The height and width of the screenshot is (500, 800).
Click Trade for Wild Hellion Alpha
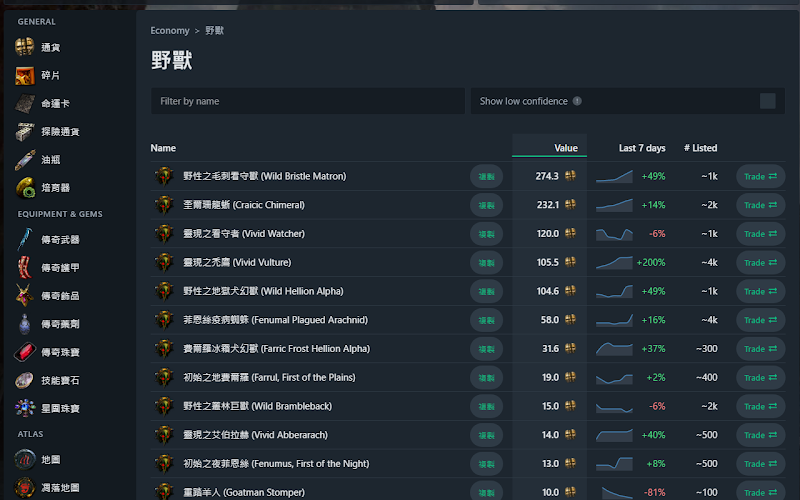pos(760,291)
